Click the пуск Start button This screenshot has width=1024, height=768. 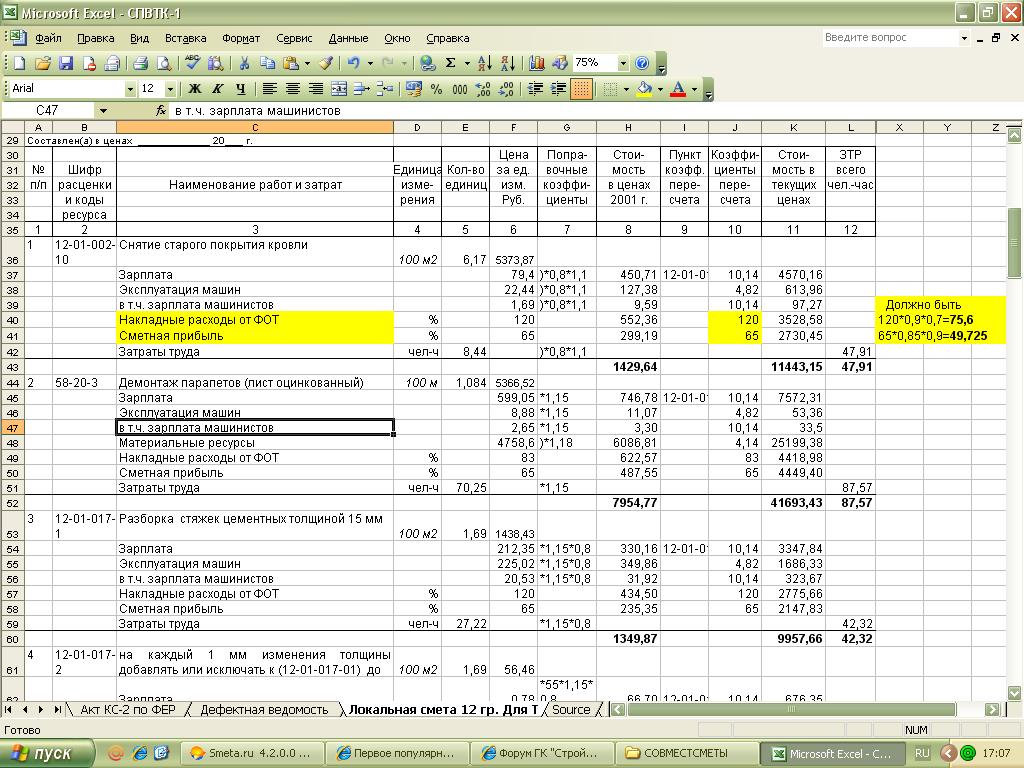pos(47,753)
